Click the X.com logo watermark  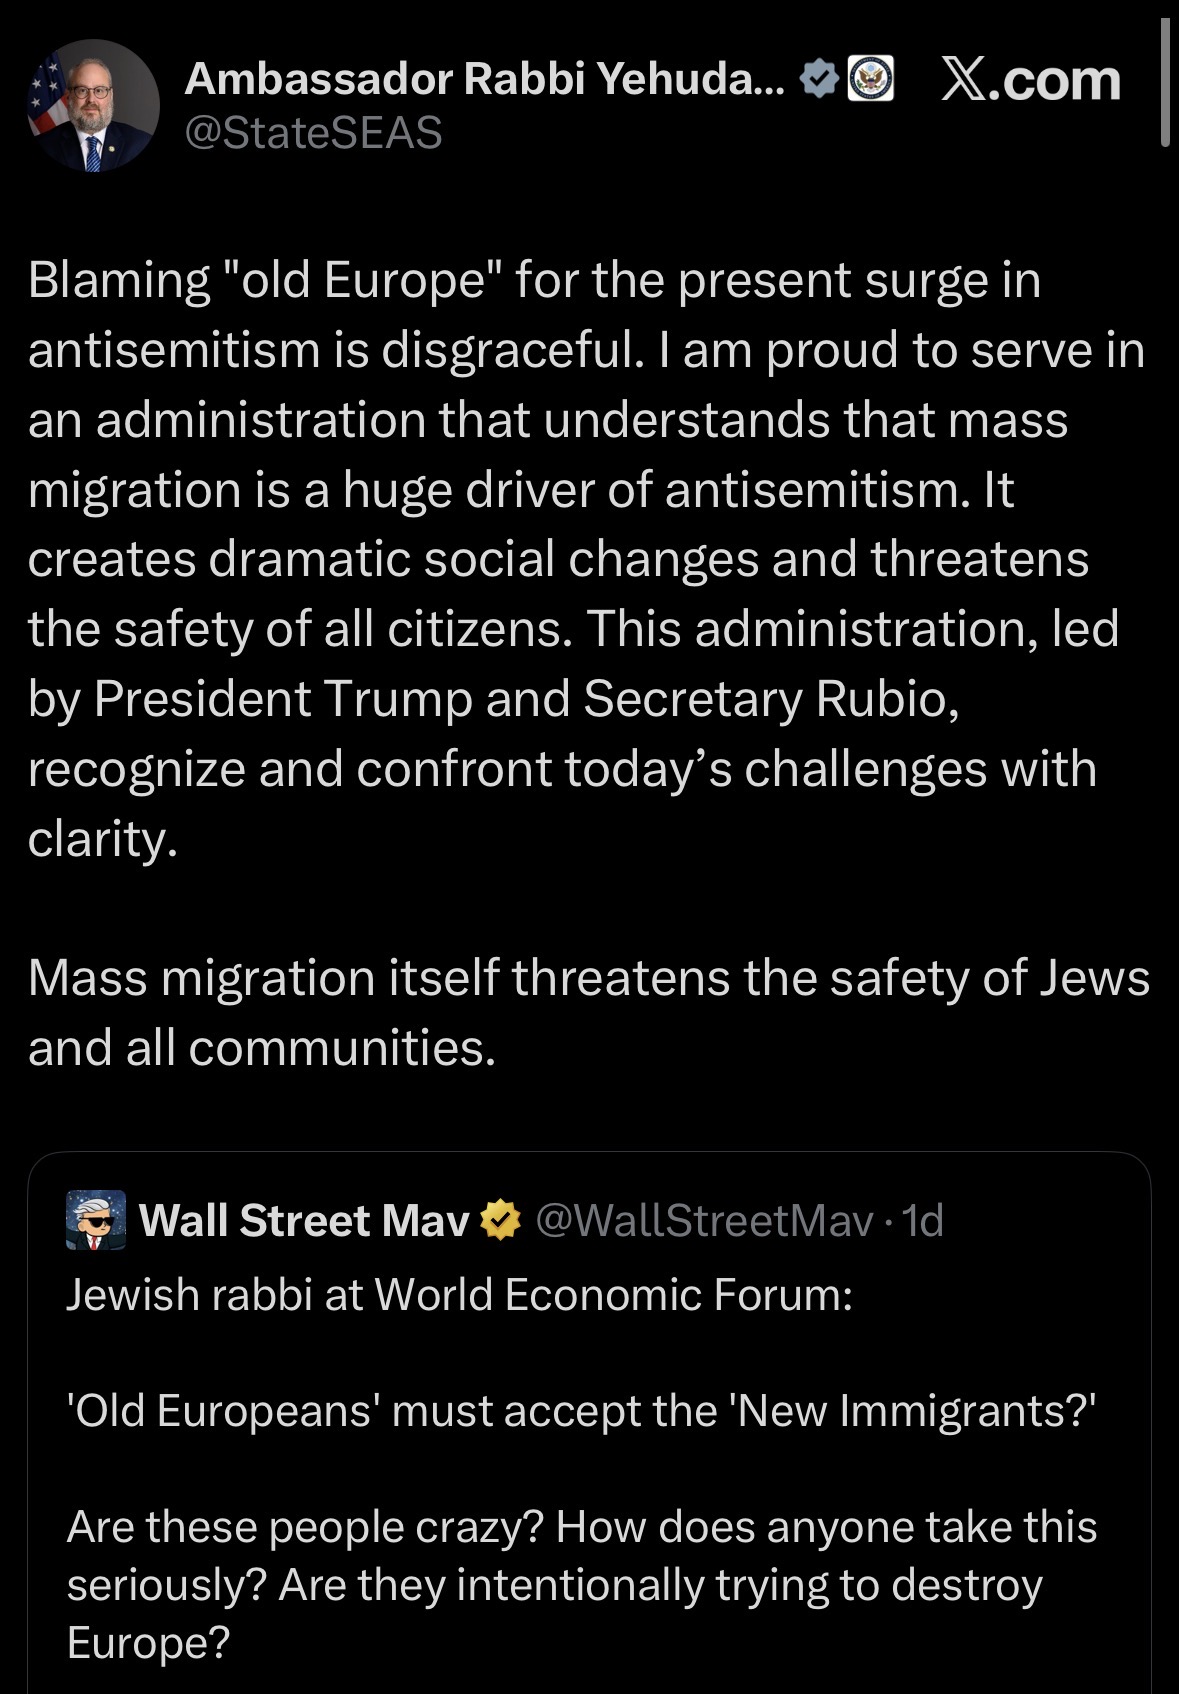(1031, 81)
